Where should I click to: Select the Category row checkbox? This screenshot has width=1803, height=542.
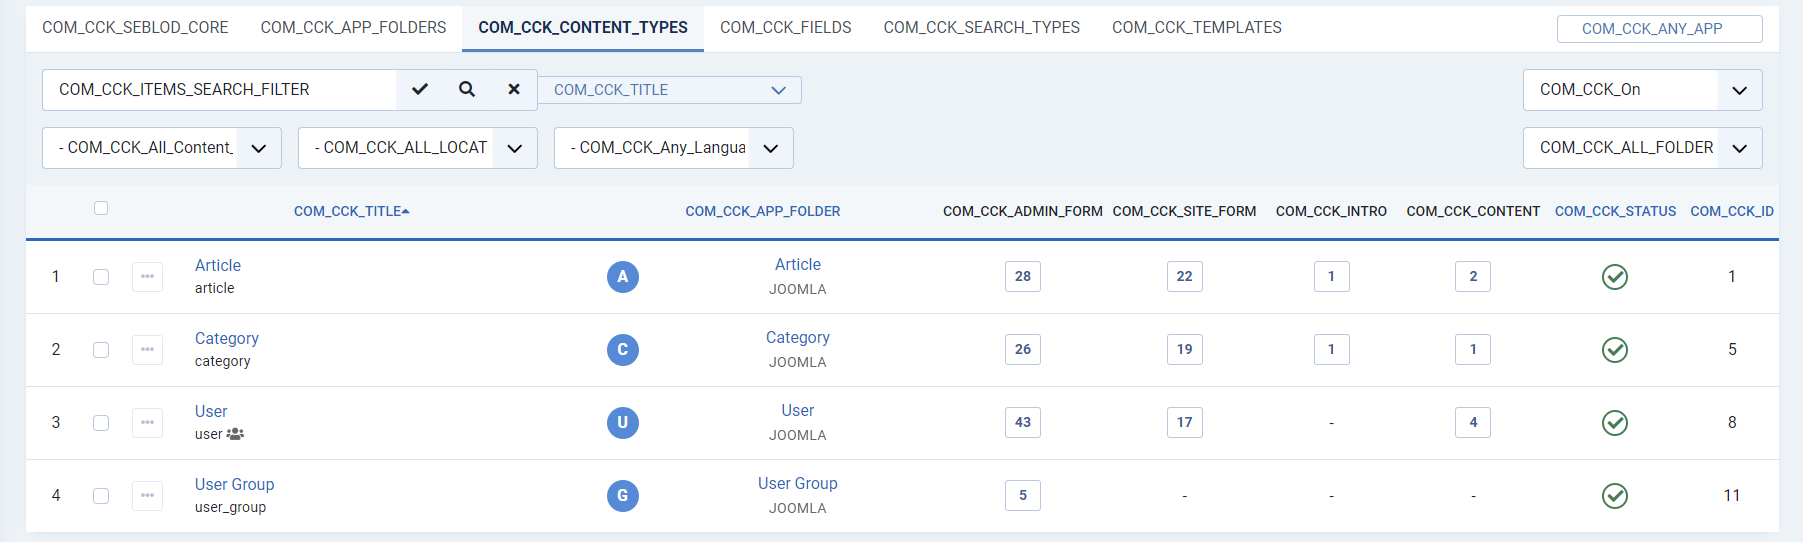(101, 350)
